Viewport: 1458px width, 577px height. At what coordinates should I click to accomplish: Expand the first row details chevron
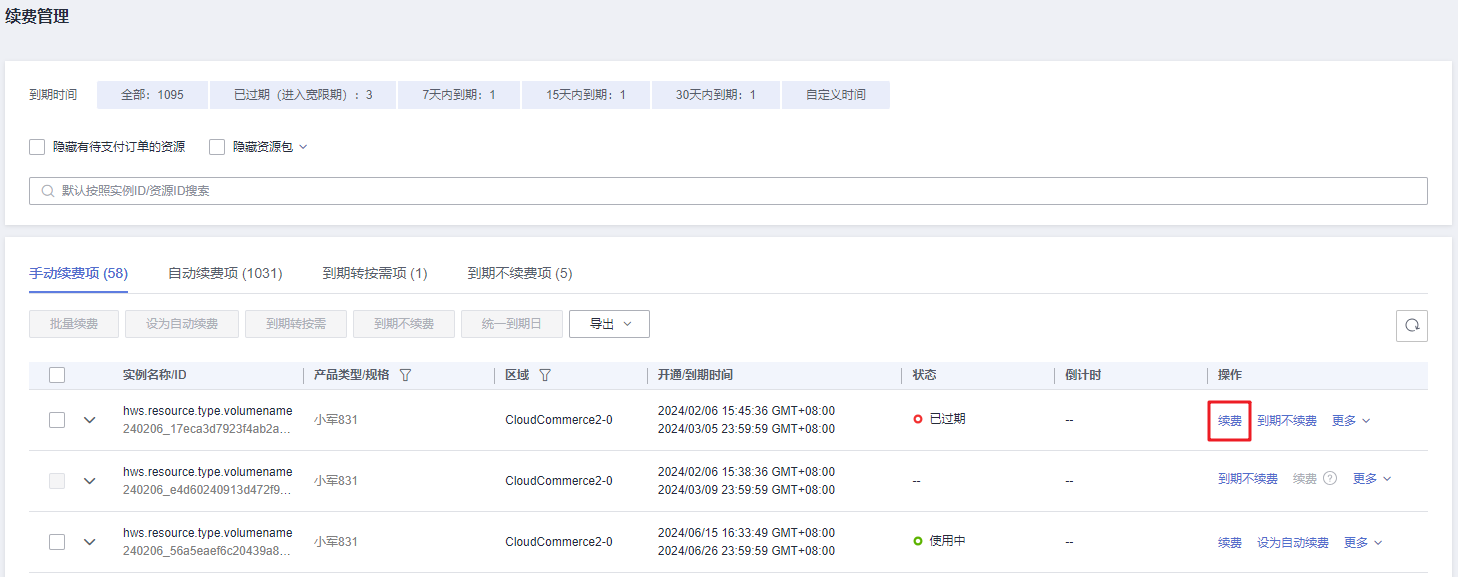(90, 420)
